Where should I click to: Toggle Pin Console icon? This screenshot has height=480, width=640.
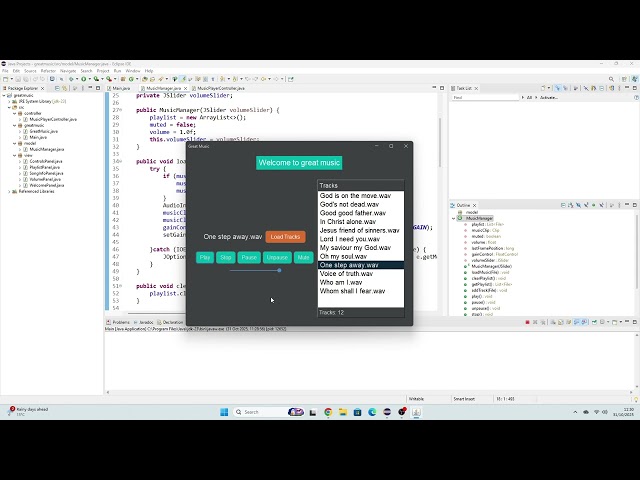(x=595, y=322)
